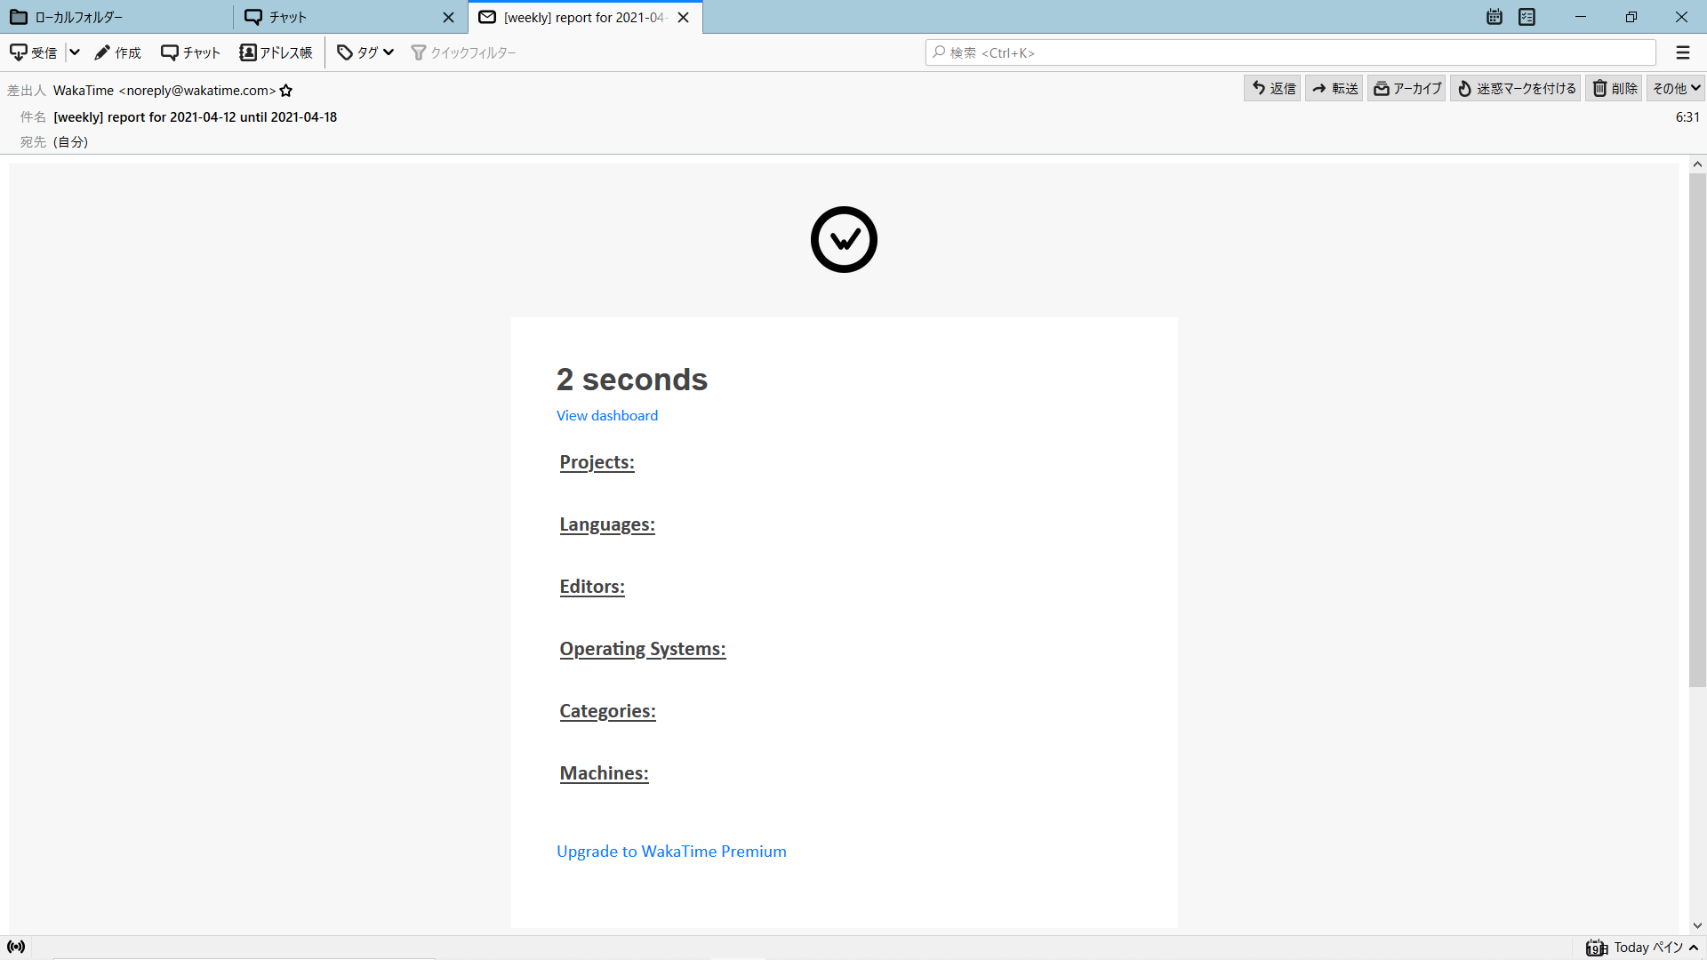1707x960 pixels.
Task: Click in the search input field
Action: point(1290,53)
